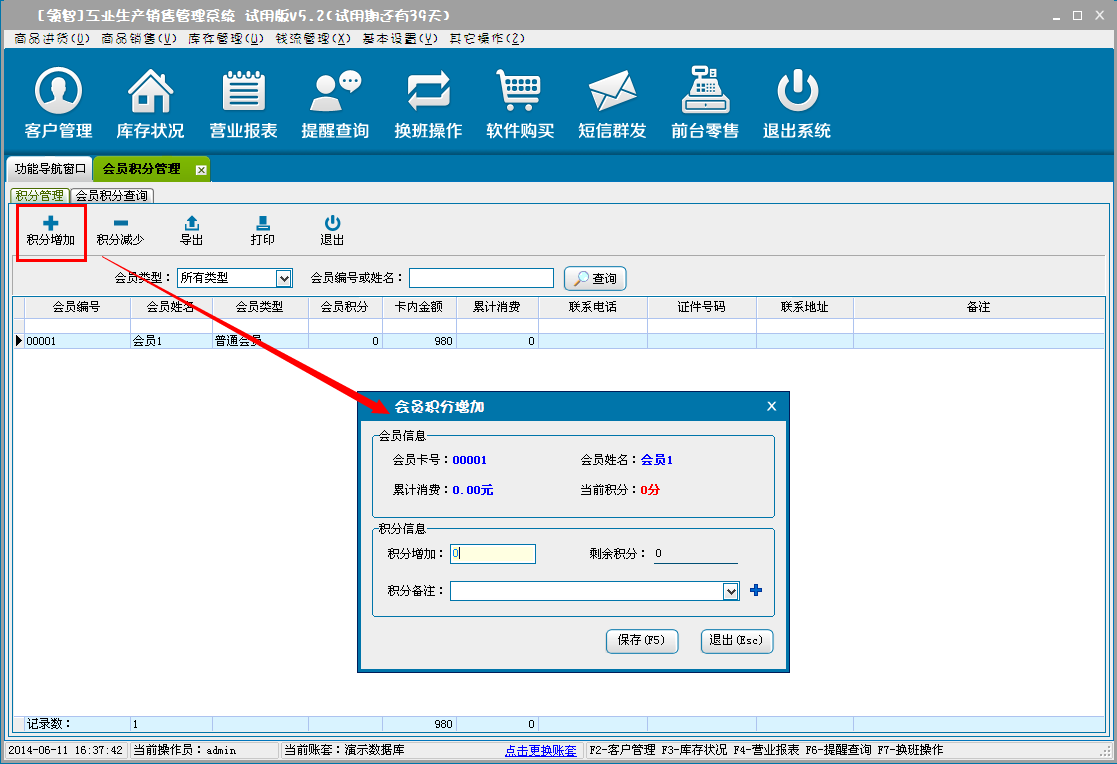Click the 退出系统 power icon
Screen dimensions: 1117x764
[x=797, y=104]
